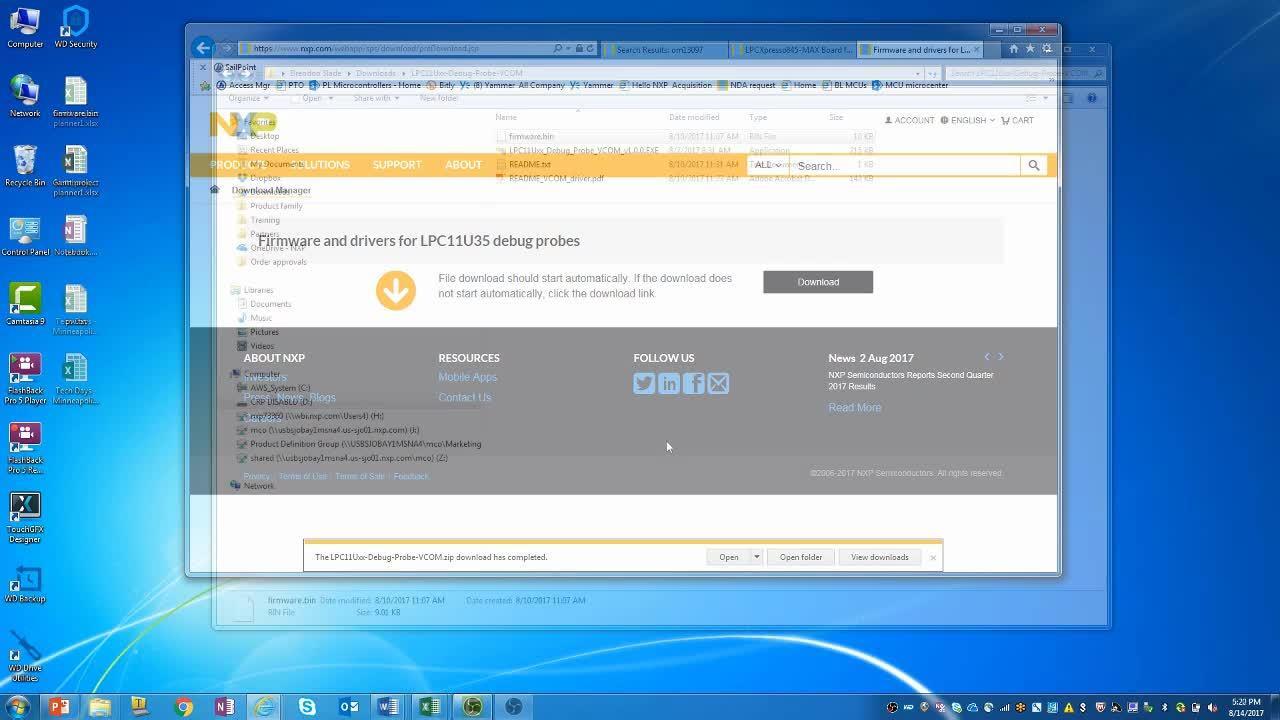The width and height of the screenshot is (1280, 720).
Task: Click the NXP site search magnifier
Action: click(x=1034, y=166)
